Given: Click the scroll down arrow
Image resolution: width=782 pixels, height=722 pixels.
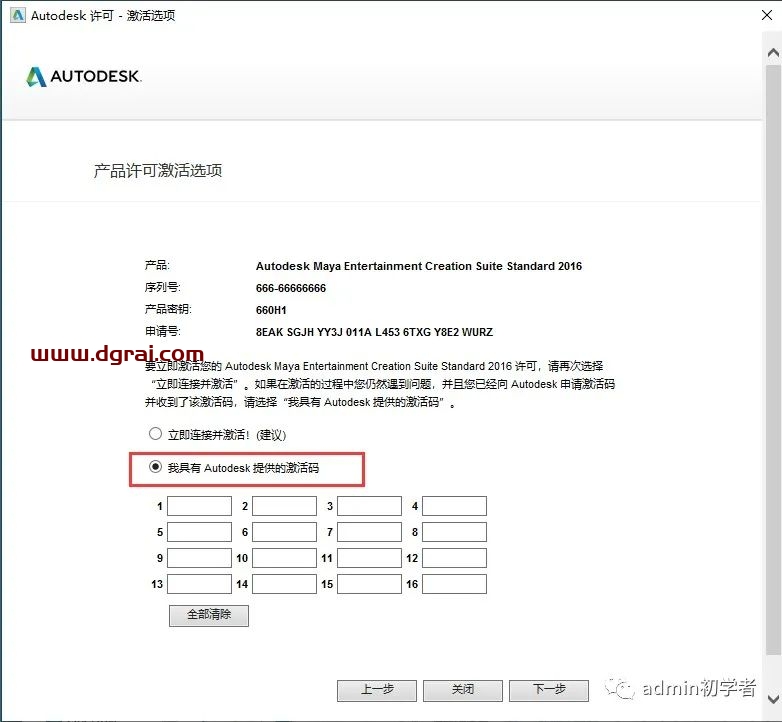Looking at the screenshot, I should click(774, 699).
